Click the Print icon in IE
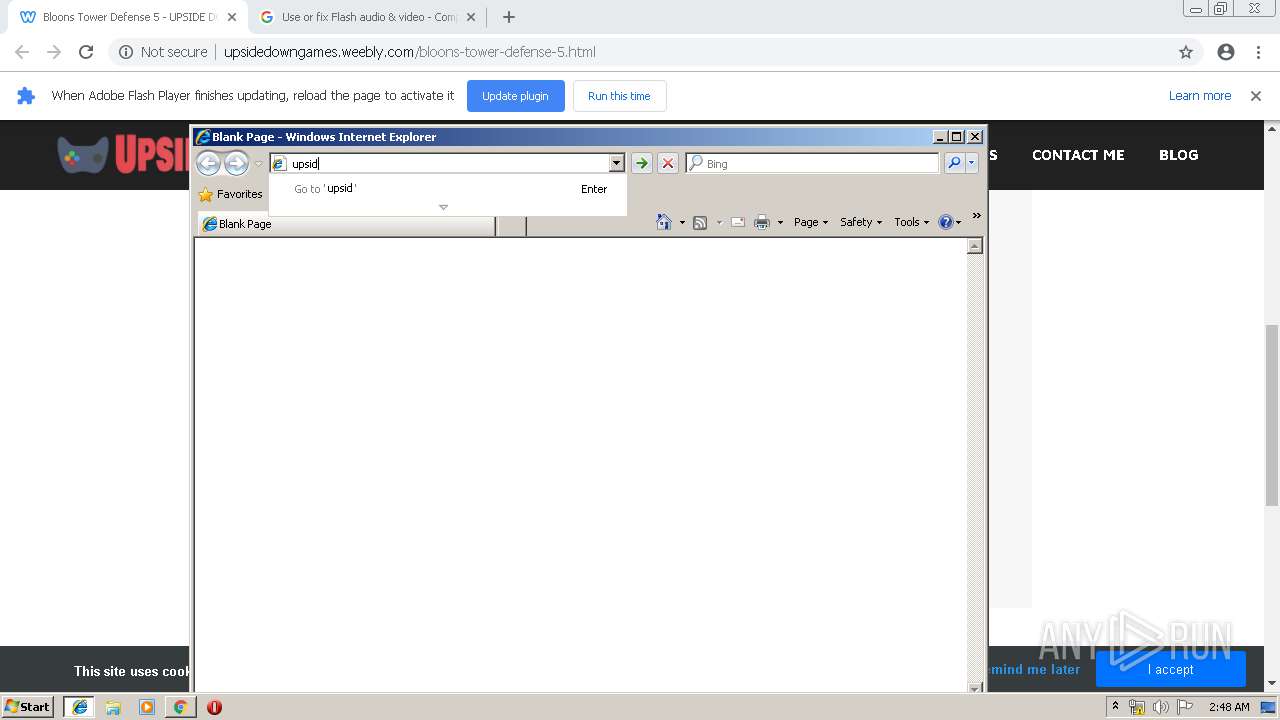Image resolution: width=1280 pixels, height=720 pixels. [761, 222]
